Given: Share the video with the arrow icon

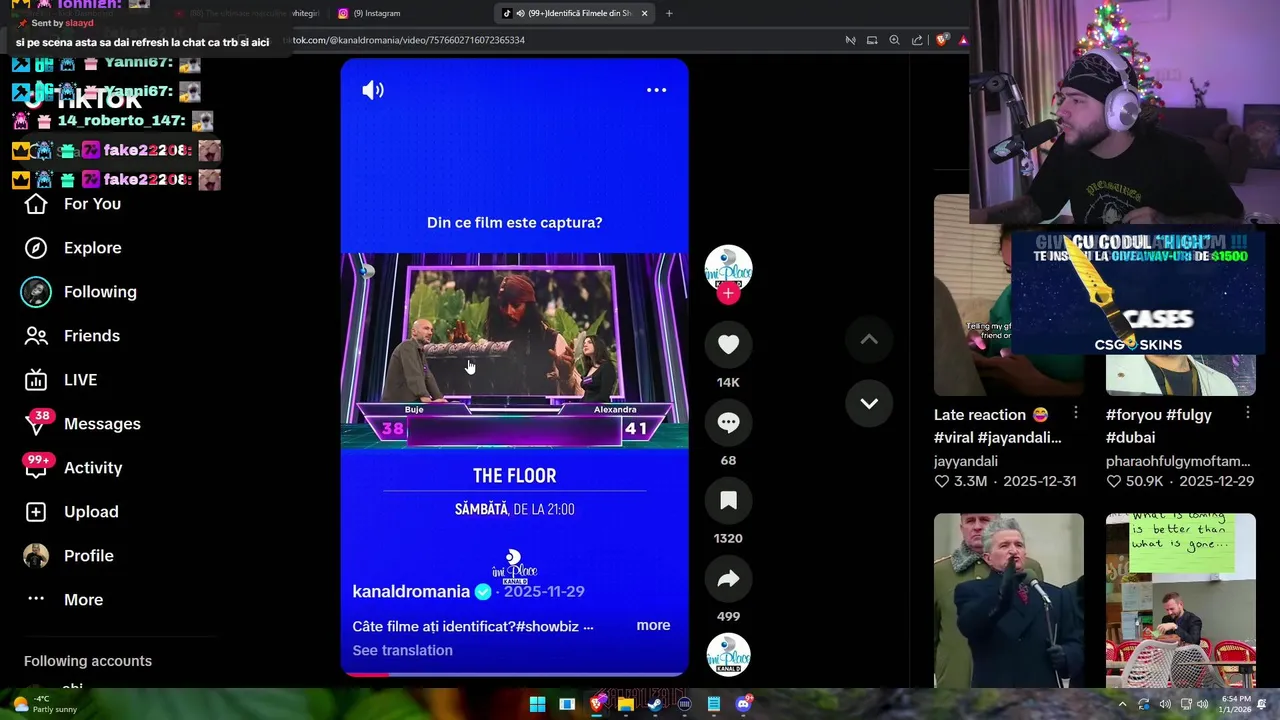Looking at the screenshot, I should pos(728,578).
